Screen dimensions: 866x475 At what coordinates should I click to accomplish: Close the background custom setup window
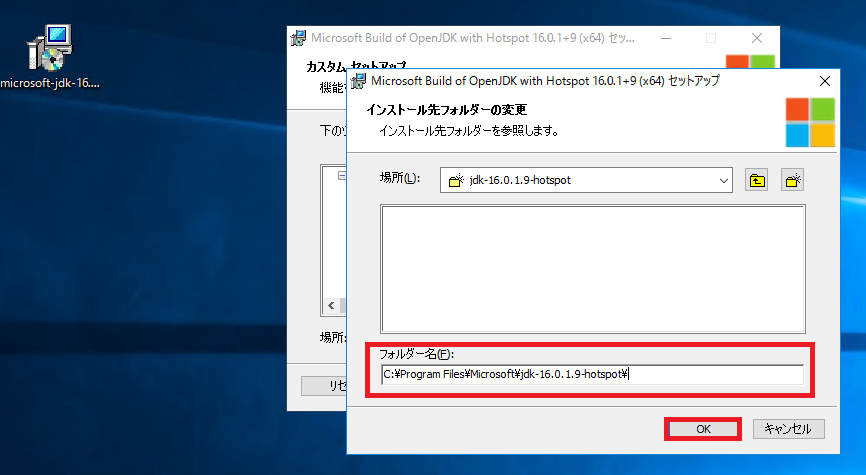757,38
